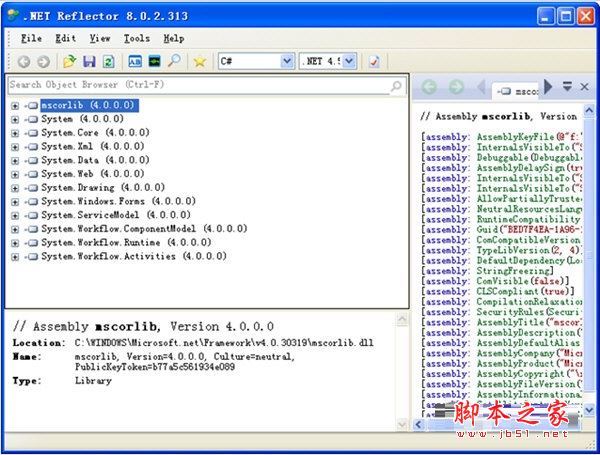Viewport: 600px width, 455px height.
Task: Expand the System.Xml node
Action: tap(15, 147)
